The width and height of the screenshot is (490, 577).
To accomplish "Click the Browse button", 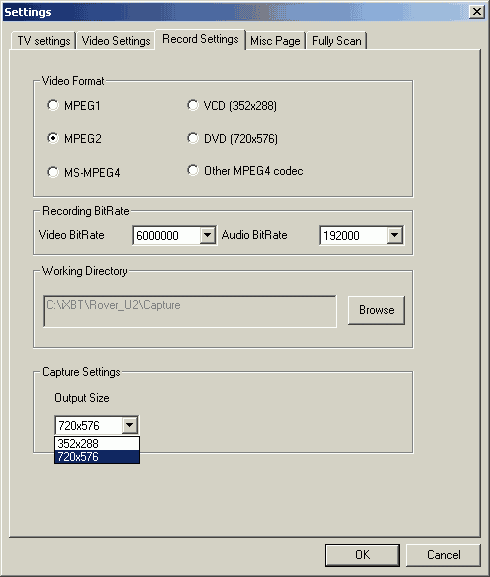I will click(376, 310).
